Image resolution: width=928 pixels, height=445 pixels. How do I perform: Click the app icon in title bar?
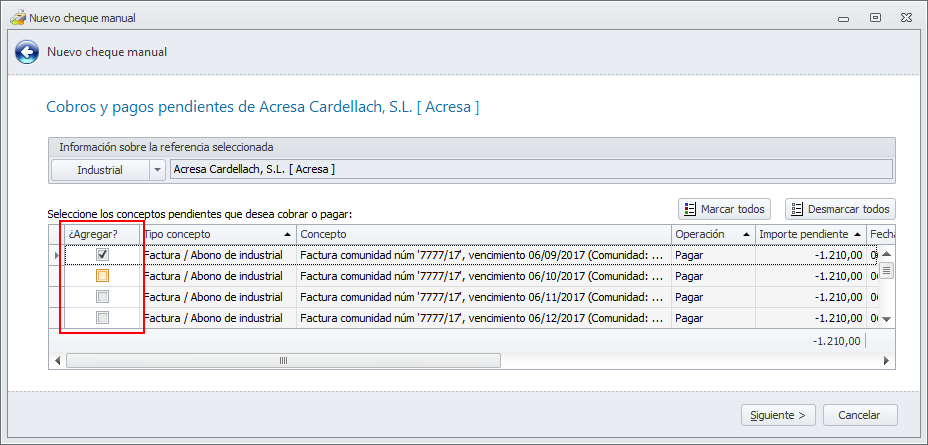(x=16, y=17)
